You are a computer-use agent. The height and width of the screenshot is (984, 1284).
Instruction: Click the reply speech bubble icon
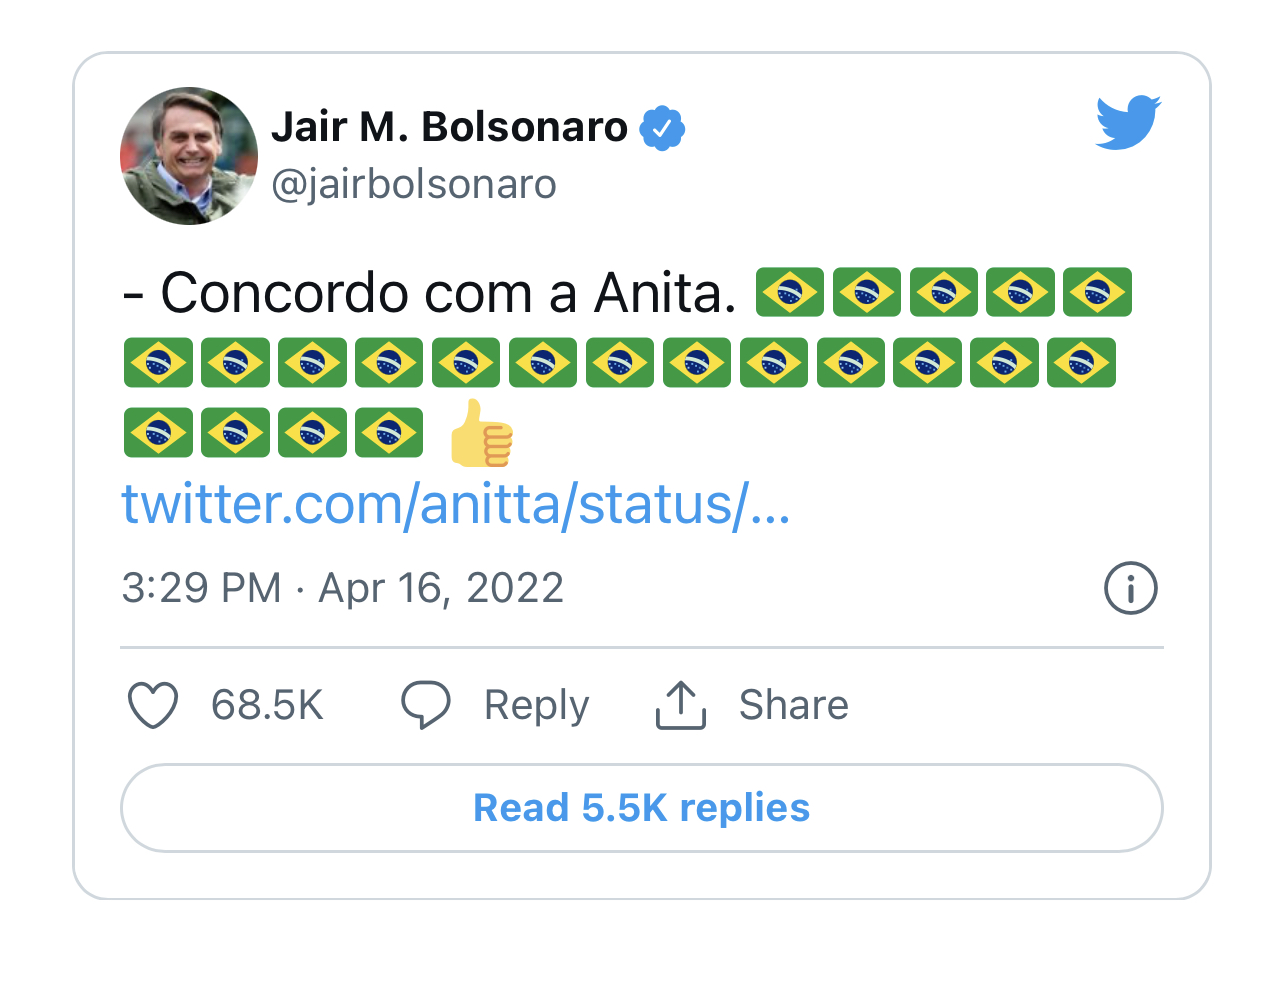pos(426,704)
